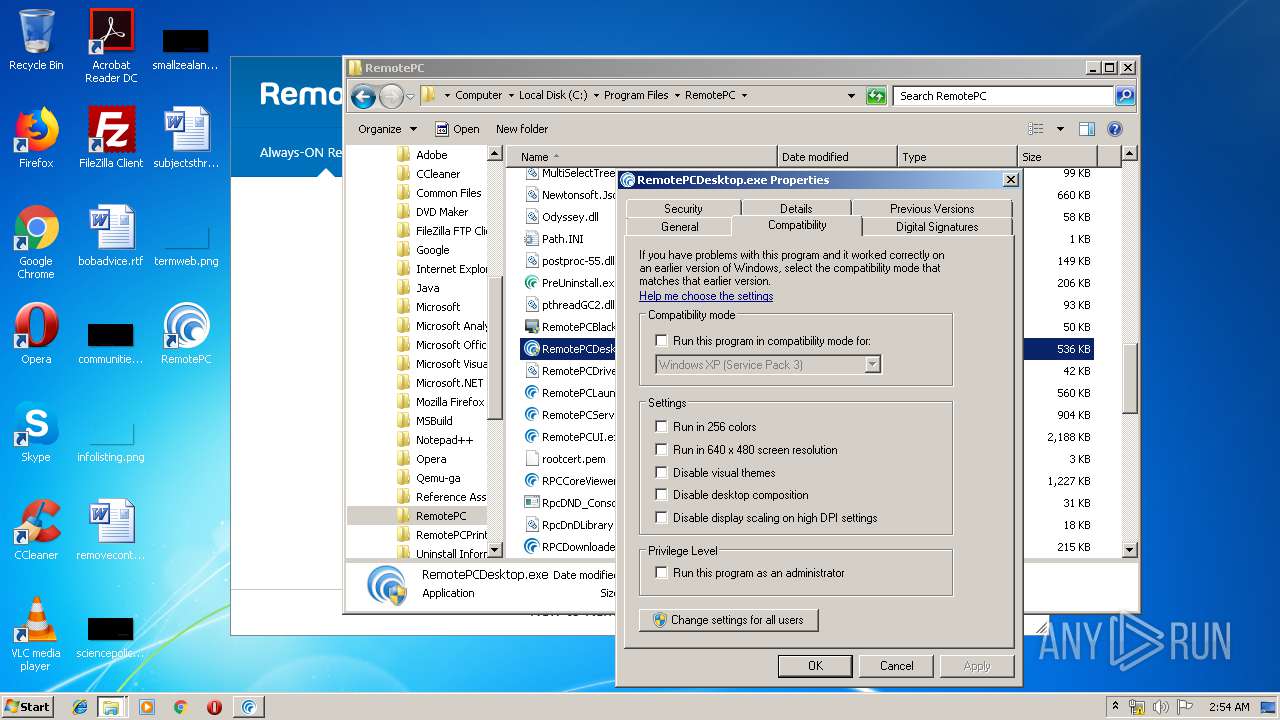1280x720 pixels.
Task: Select the Notepad++ folder in tree
Action: (444, 440)
